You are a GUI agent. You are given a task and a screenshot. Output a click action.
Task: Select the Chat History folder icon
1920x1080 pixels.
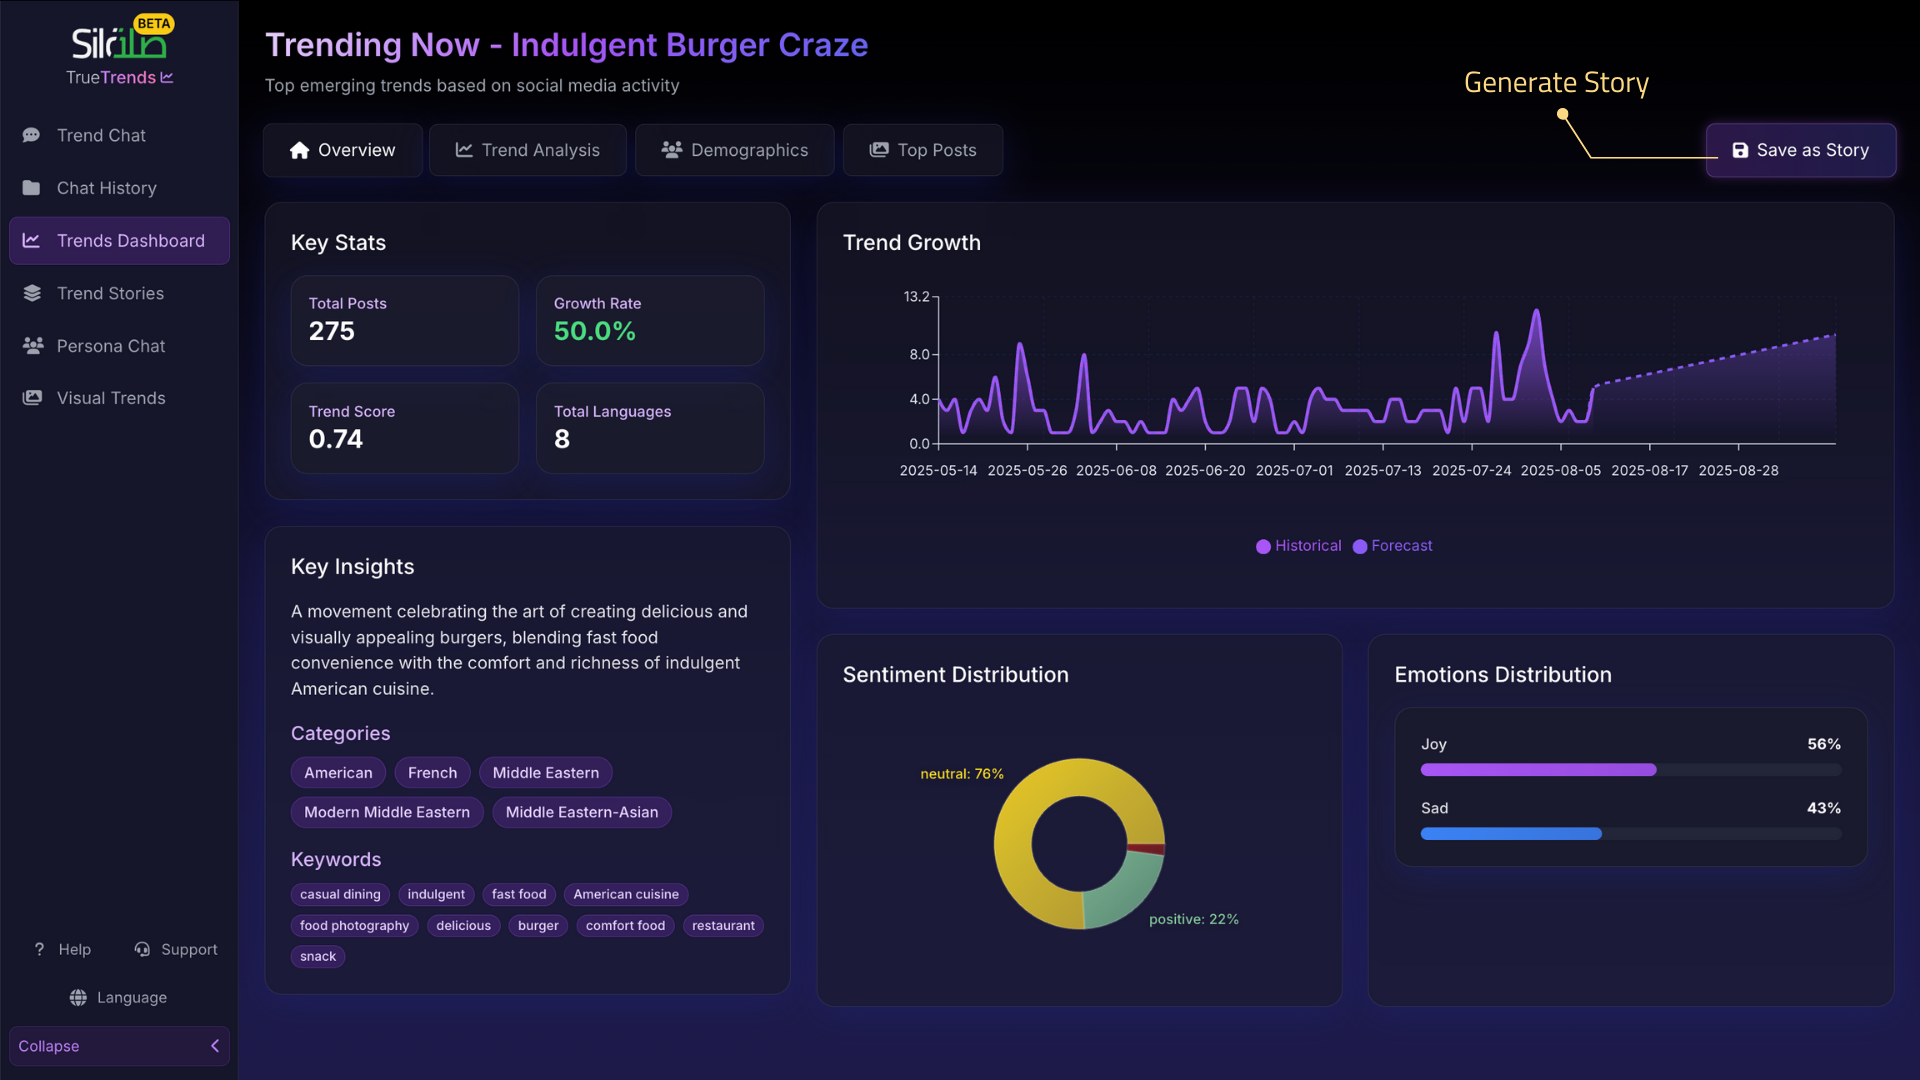pyautogui.click(x=32, y=188)
